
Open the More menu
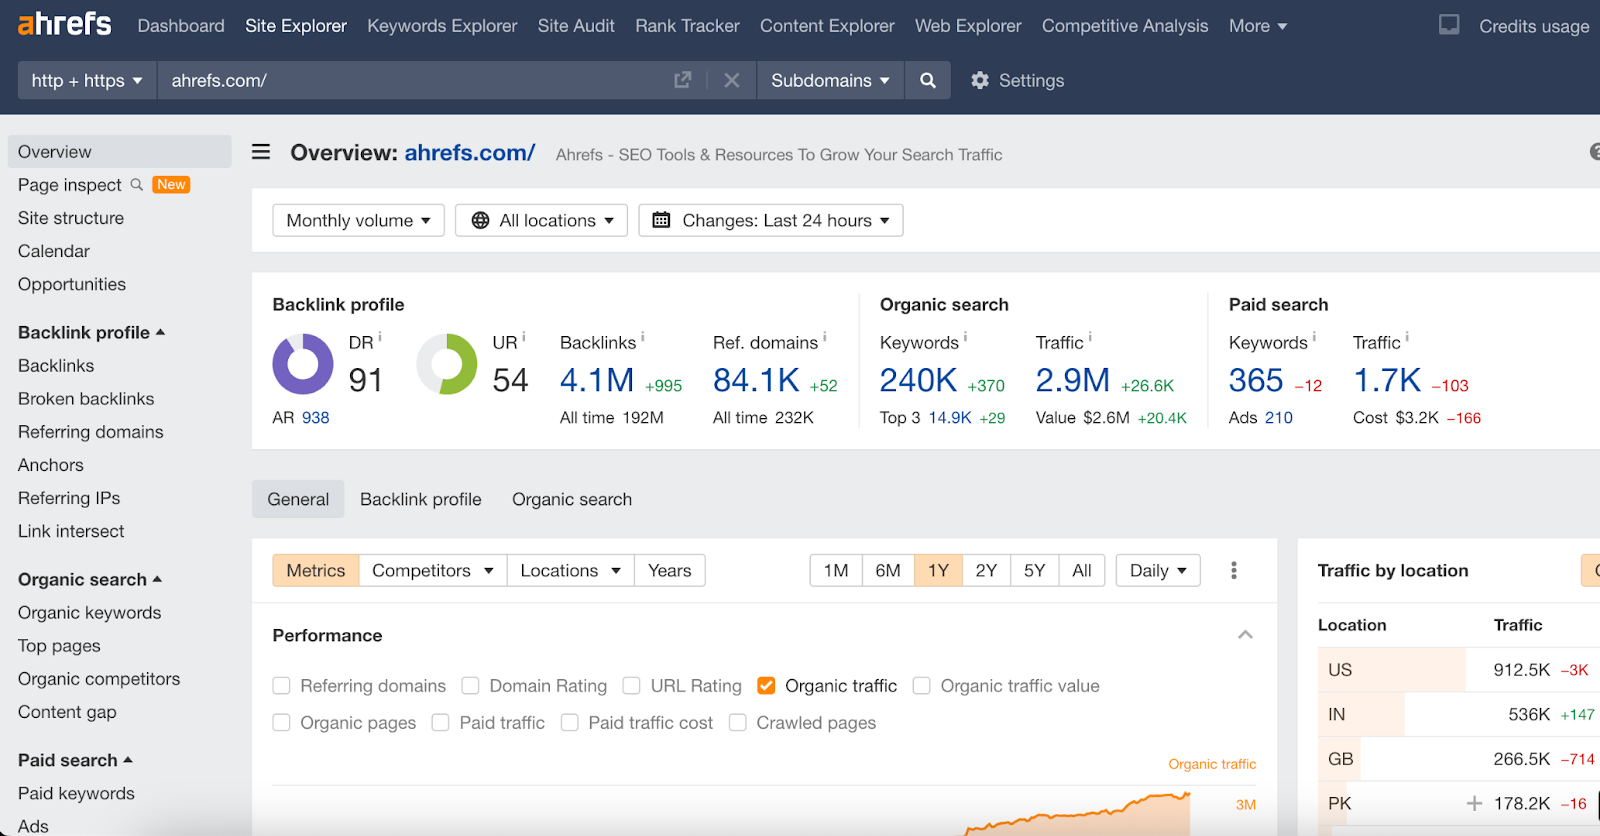1258,26
